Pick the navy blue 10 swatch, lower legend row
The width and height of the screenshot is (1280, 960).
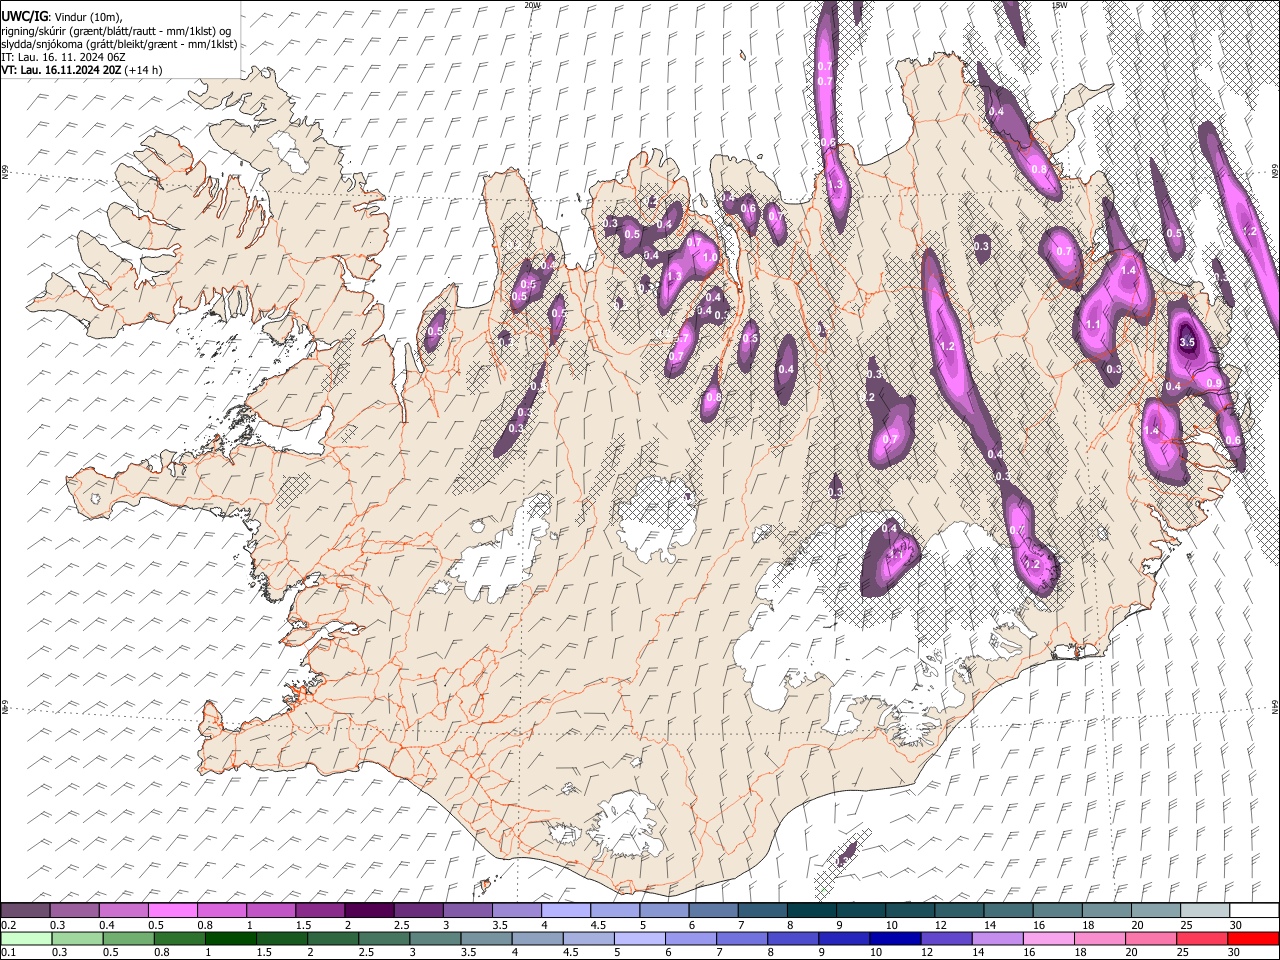[x=894, y=938]
